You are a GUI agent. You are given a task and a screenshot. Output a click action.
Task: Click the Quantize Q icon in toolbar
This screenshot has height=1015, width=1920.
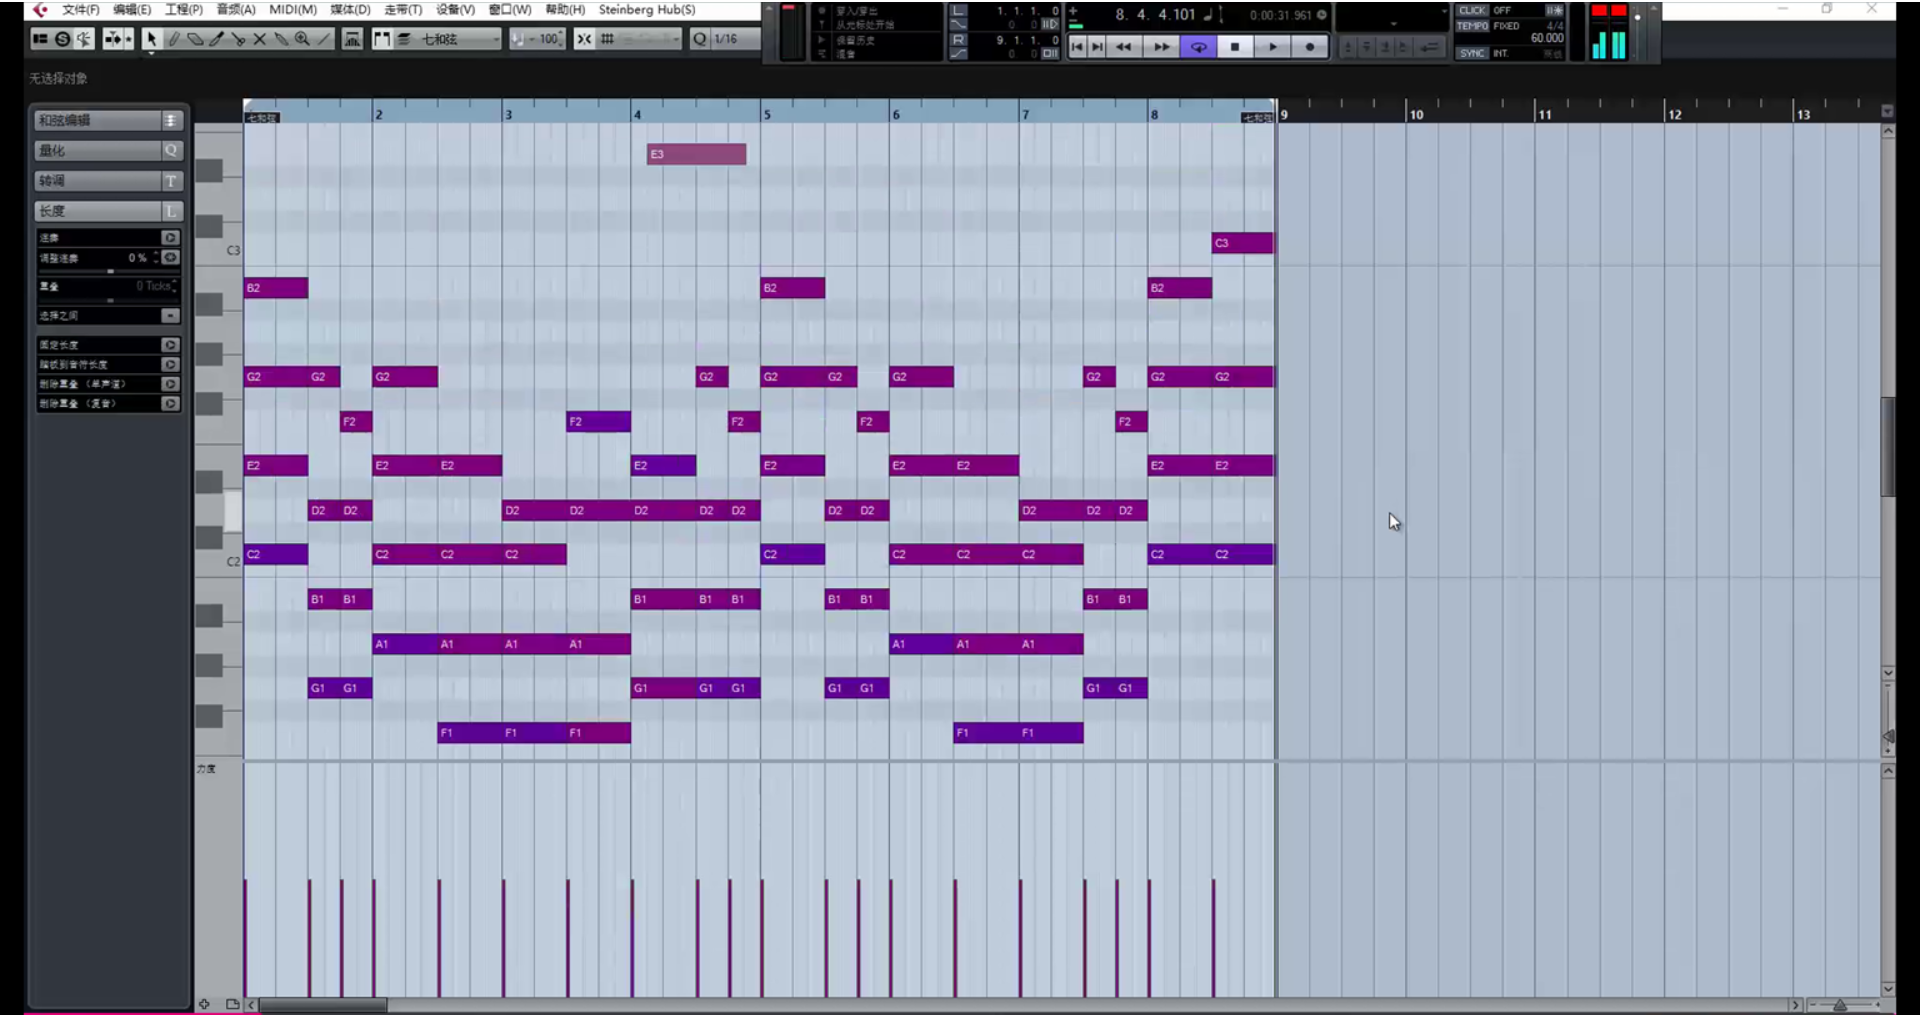pyautogui.click(x=699, y=39)
